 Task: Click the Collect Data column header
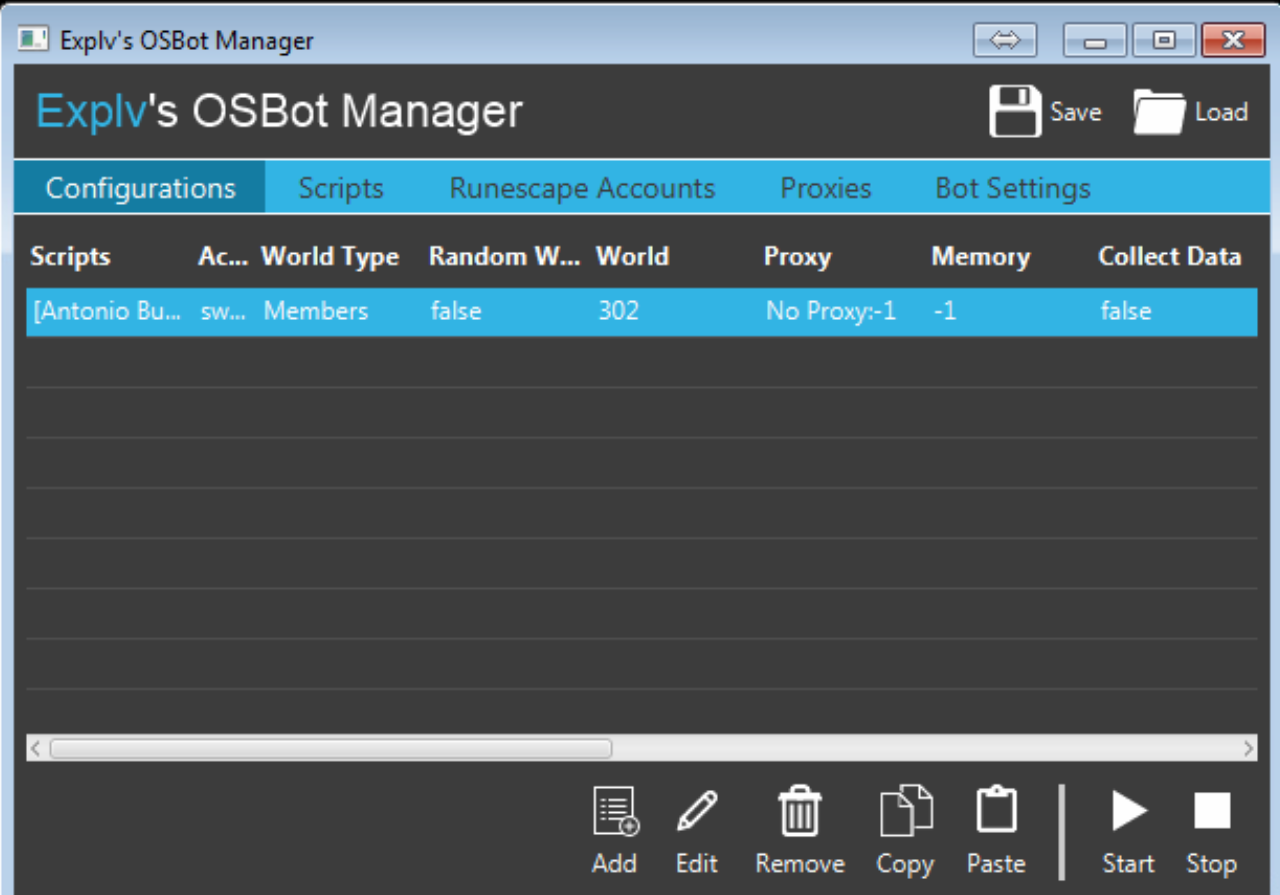[1169, 257]
